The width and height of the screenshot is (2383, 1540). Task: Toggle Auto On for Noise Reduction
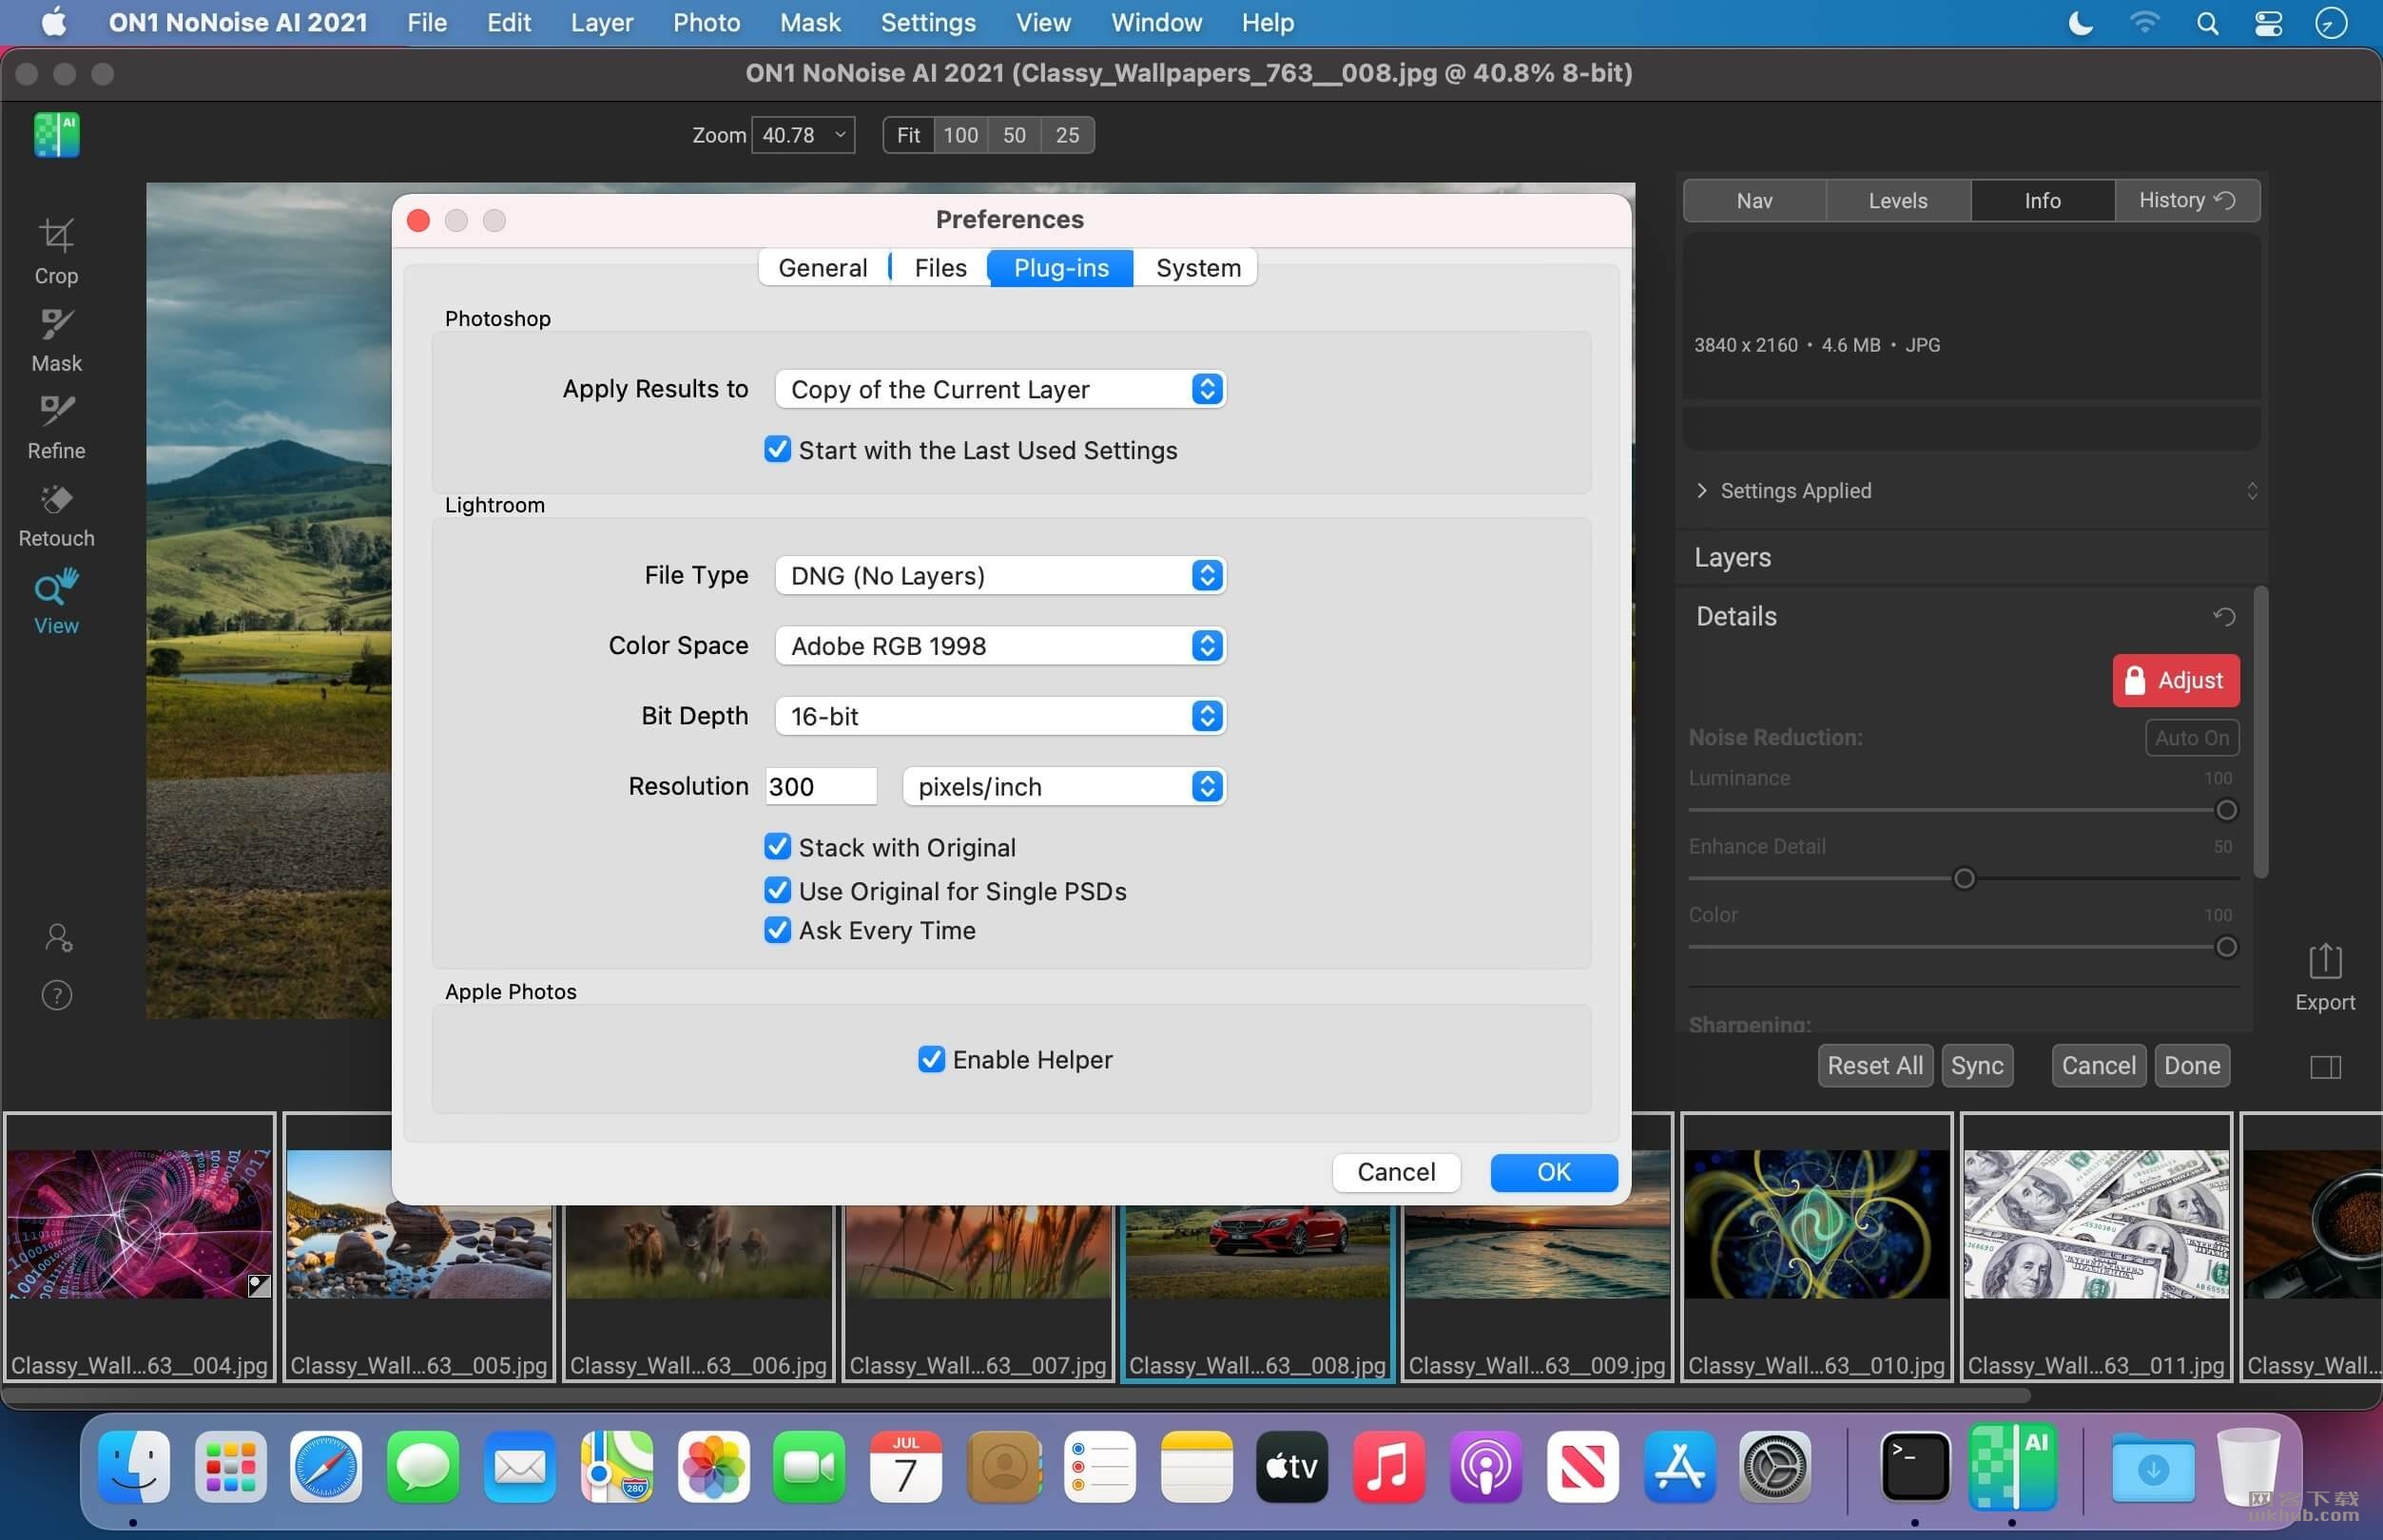(x=2190, y=738)
